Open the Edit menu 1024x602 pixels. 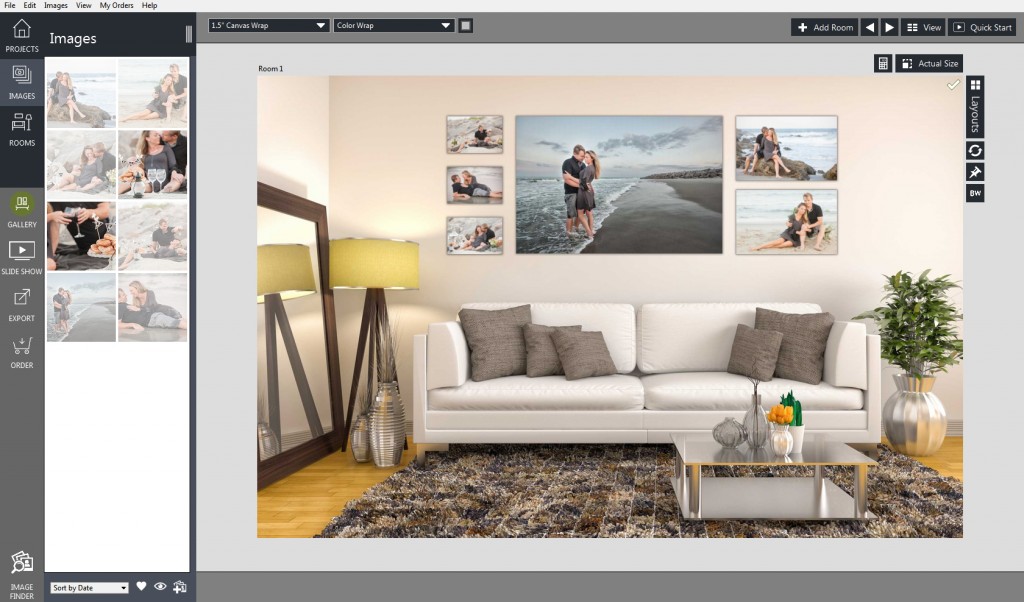[29, 5]
